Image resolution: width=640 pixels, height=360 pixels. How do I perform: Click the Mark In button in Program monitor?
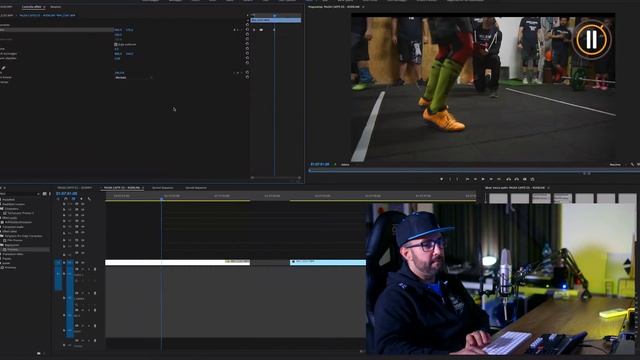click(x=450, y=179)
